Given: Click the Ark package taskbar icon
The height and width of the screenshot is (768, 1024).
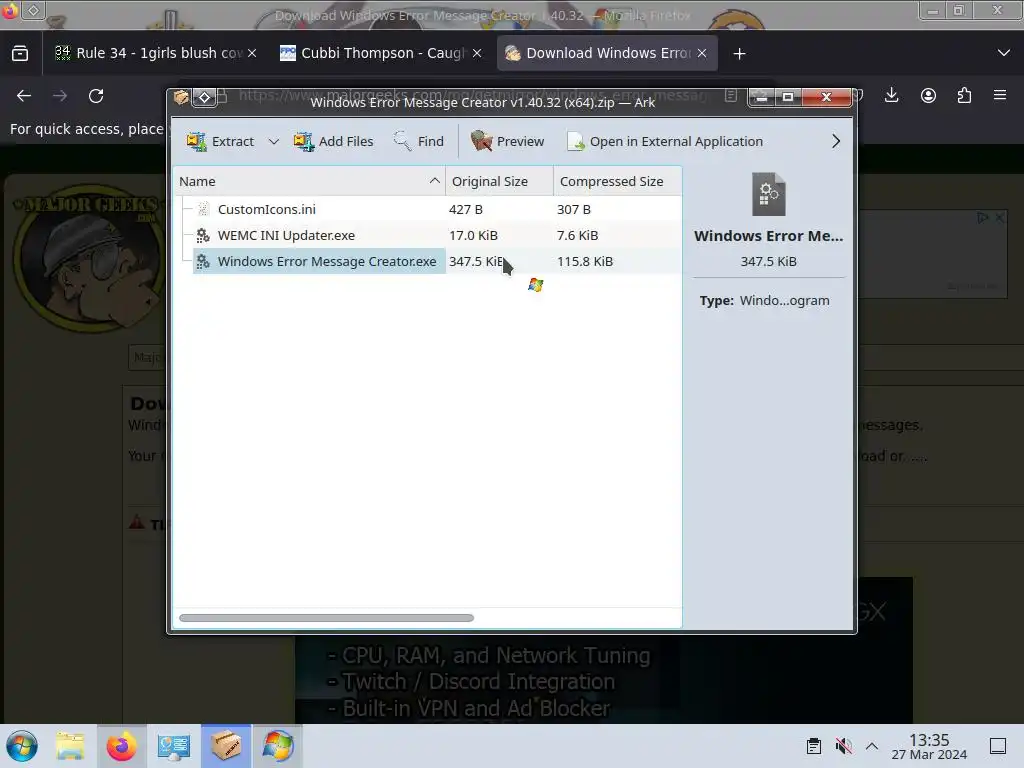Looking at the screenshot, I should pyautogui.click(x=226, y=746).
